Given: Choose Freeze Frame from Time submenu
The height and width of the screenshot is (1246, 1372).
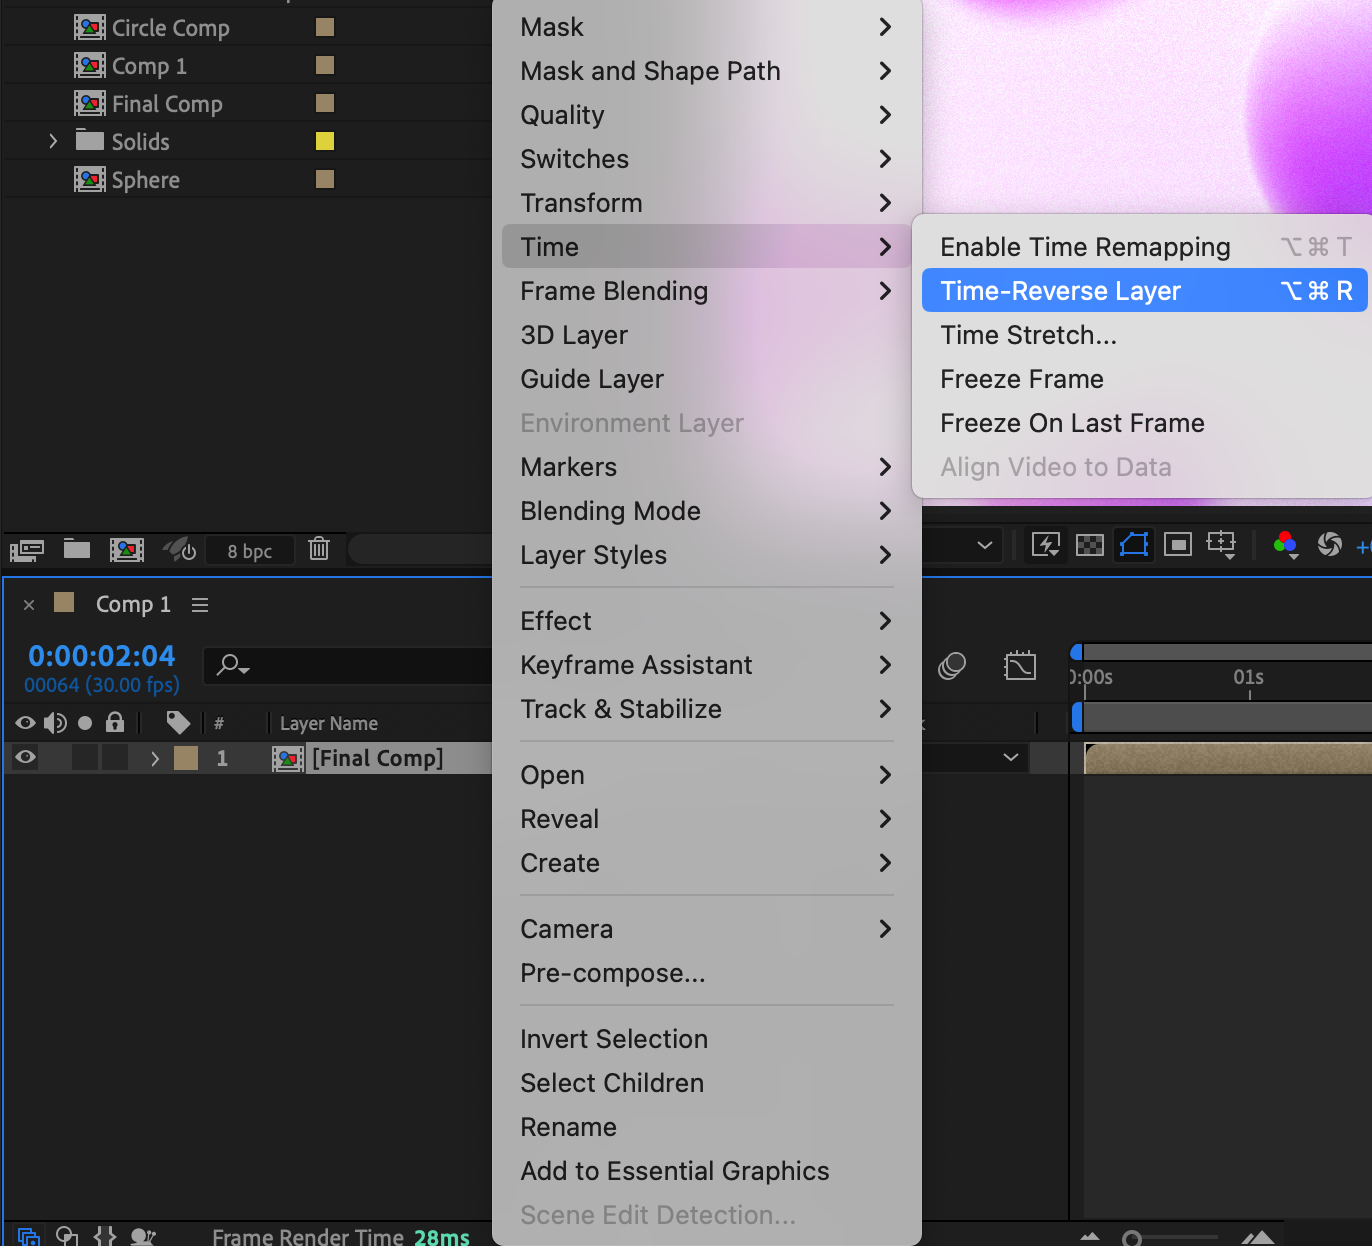Looking at the screenshot, I should tap(1145, 379).
